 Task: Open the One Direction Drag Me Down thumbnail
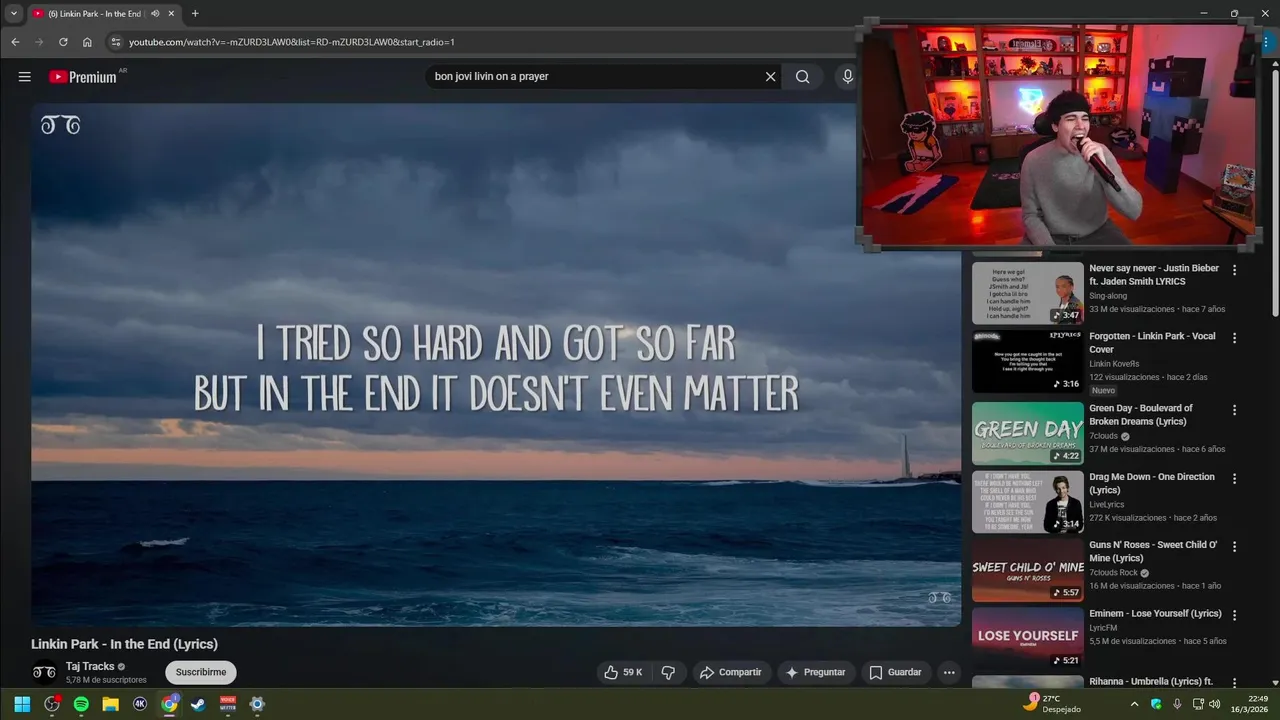[x=1028, y=502]
